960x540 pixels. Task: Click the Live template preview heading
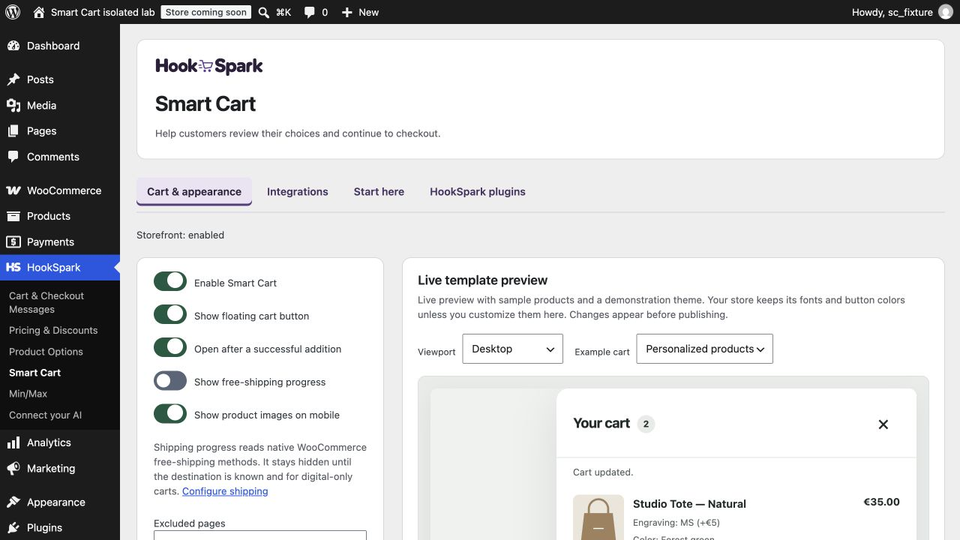tap(482, 280)
